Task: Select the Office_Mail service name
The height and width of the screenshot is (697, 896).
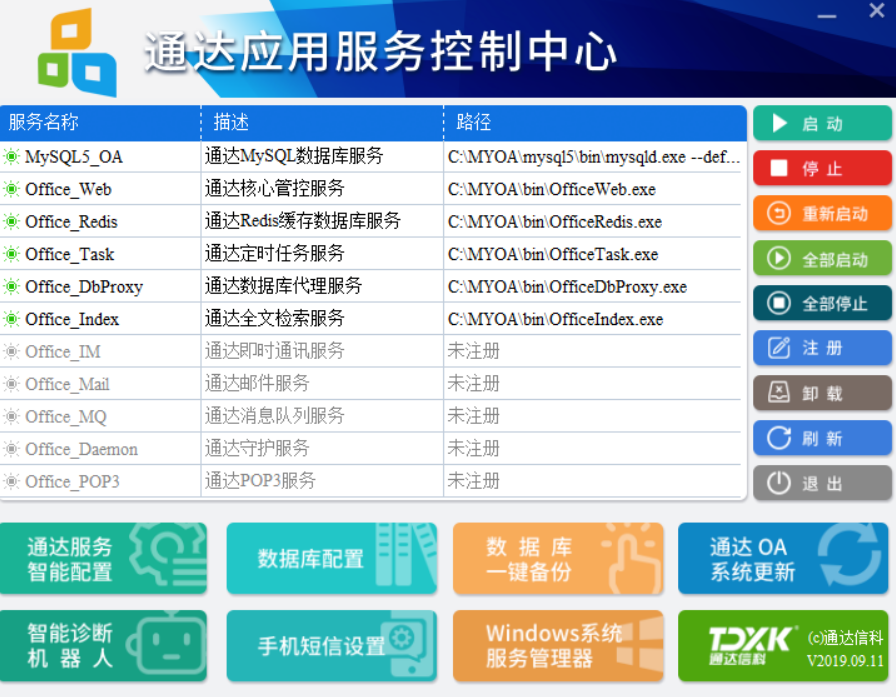Action: pos(67,384)
